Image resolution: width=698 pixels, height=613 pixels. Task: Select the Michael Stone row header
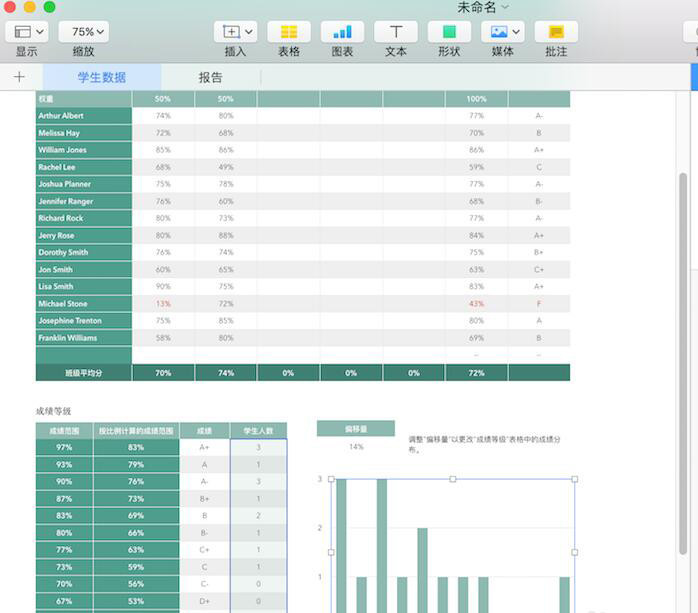click(x=84, y=304)
